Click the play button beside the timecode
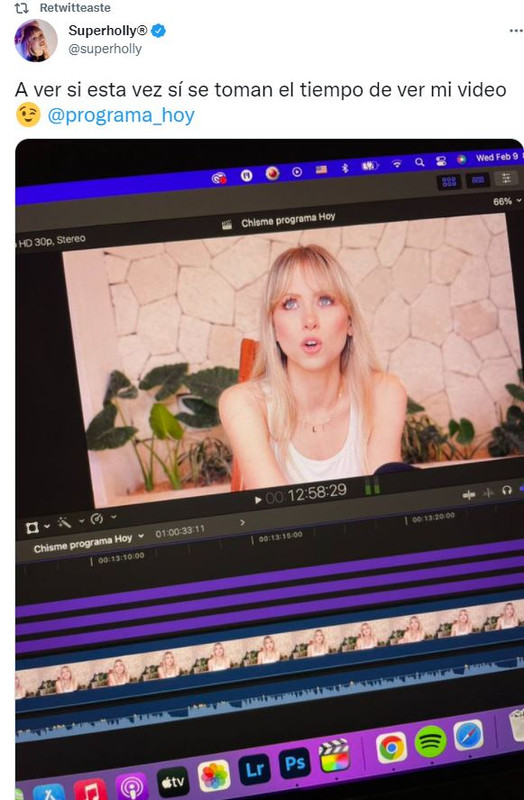The image size is (524, 800). pos(258,499)
